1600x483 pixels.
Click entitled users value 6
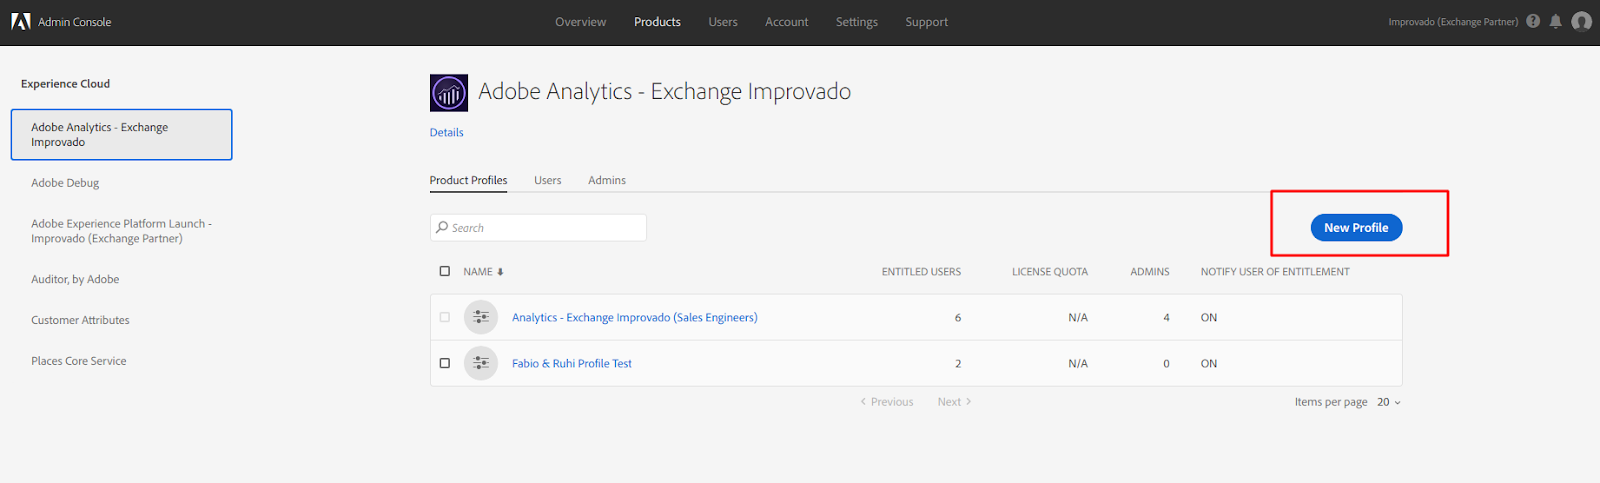pos(958,318)
